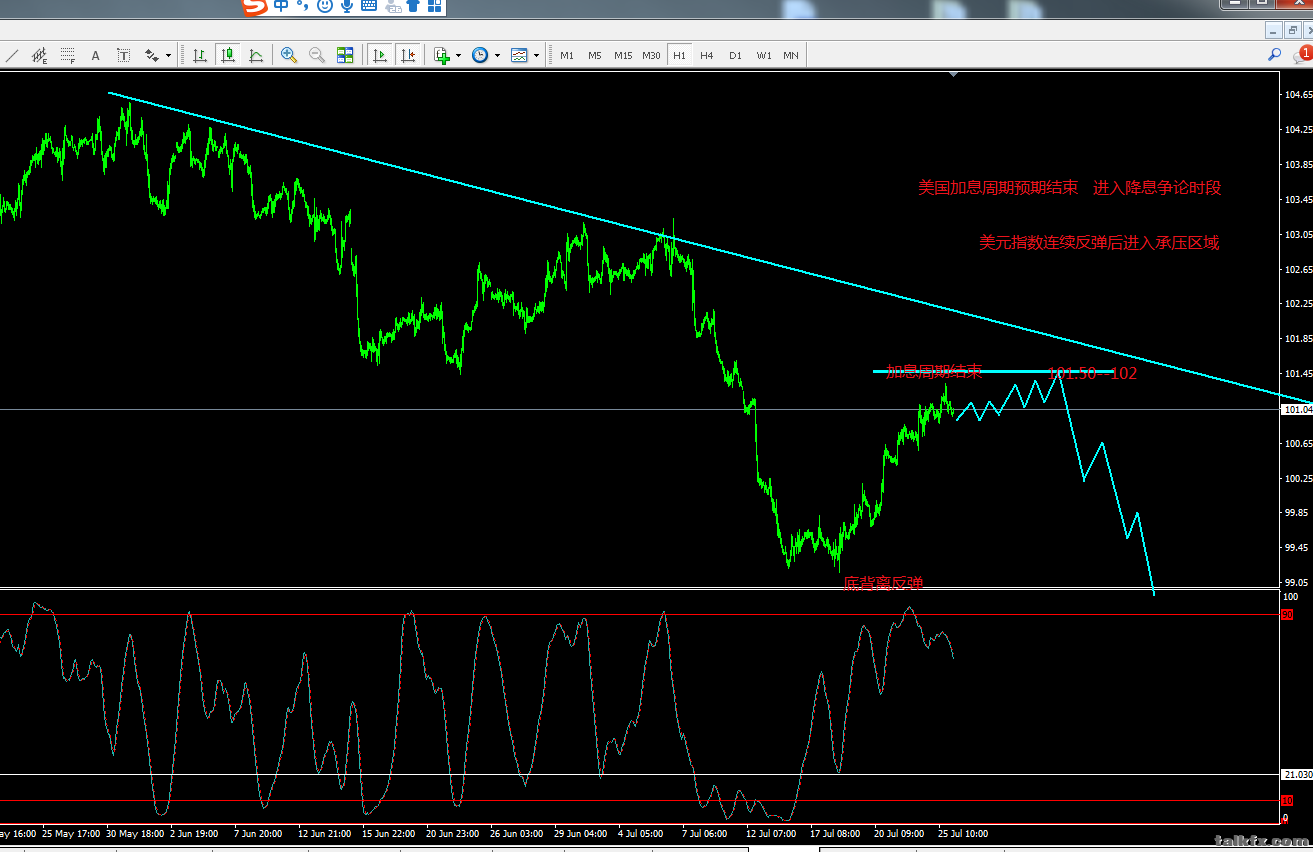Toggle chart shift
1313x852 pixels.
click(408, 55)
